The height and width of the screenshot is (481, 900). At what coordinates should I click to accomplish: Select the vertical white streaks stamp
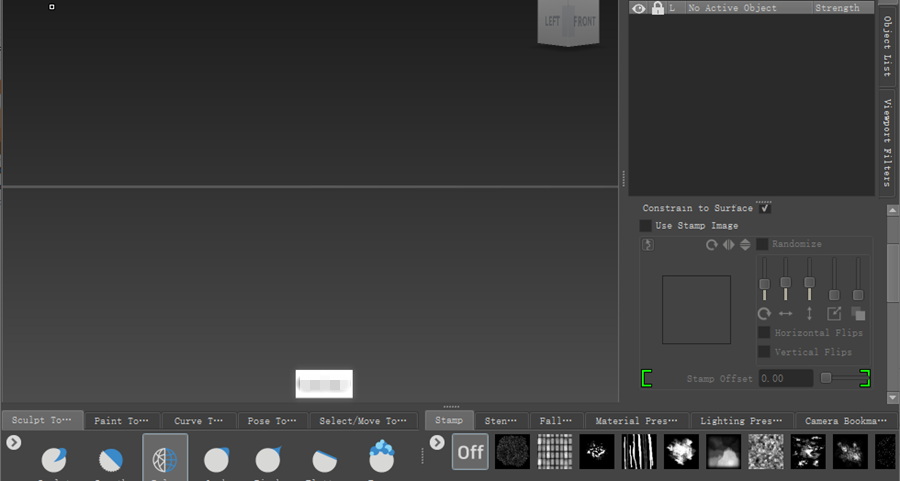639,452
